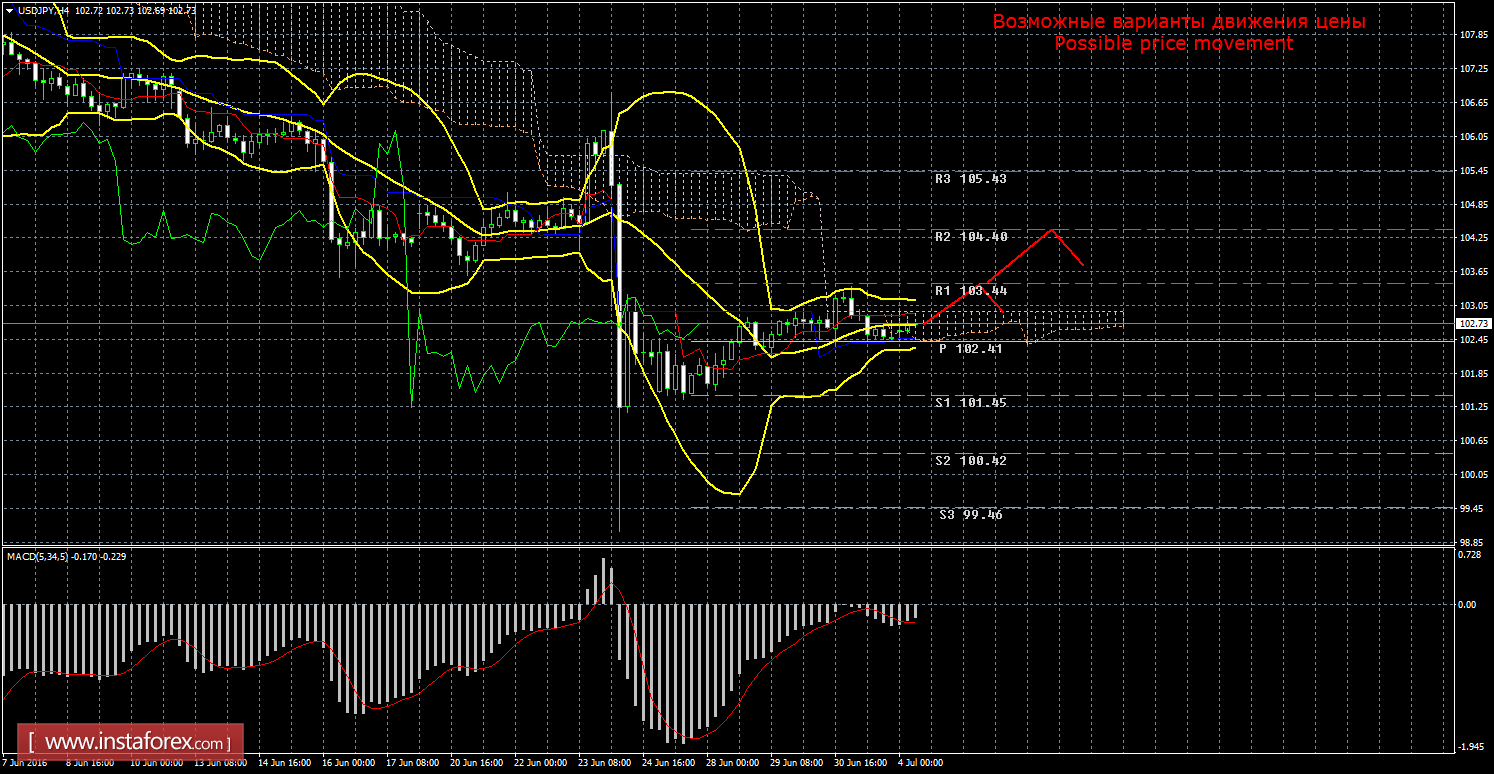Click 106.65 on the price axis
Screen dimensions: 1494x774
pos(1475,103)
